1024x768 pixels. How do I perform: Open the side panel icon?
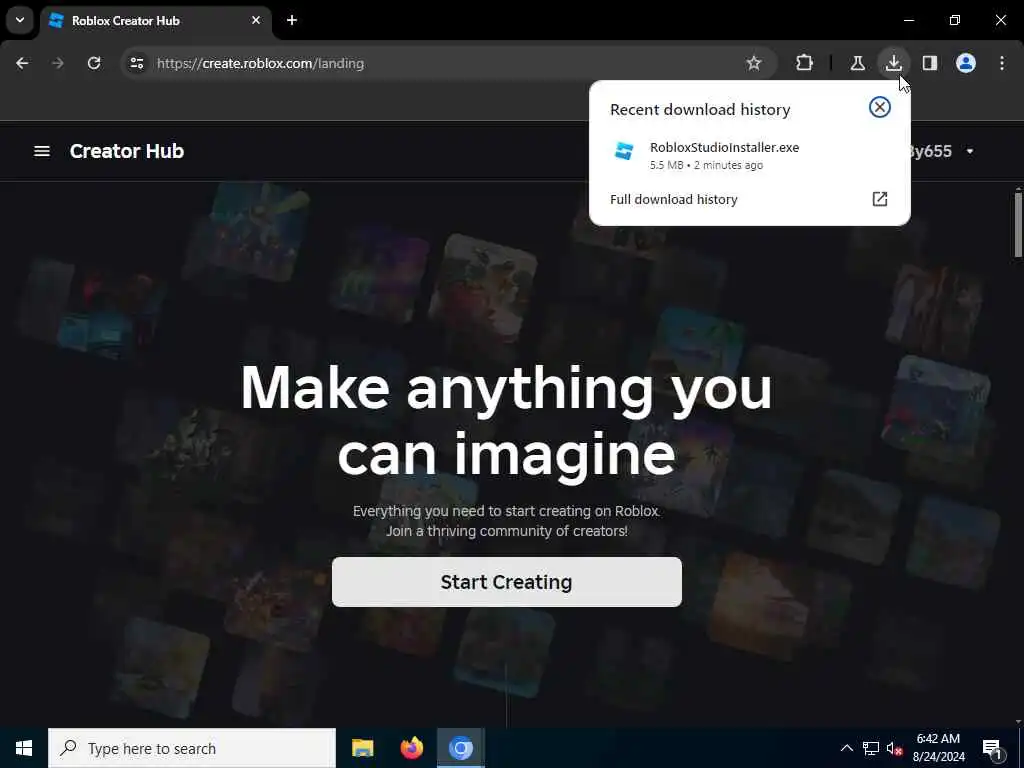click(x=929, y=63)
